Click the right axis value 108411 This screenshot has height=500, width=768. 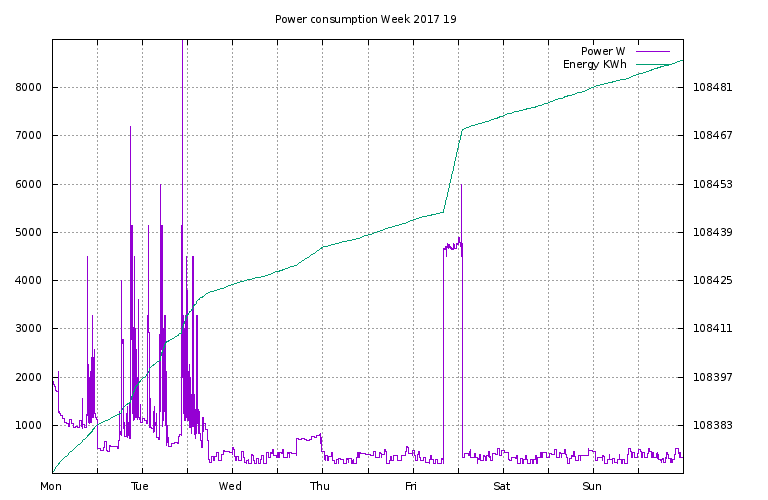tap(713, 328)
